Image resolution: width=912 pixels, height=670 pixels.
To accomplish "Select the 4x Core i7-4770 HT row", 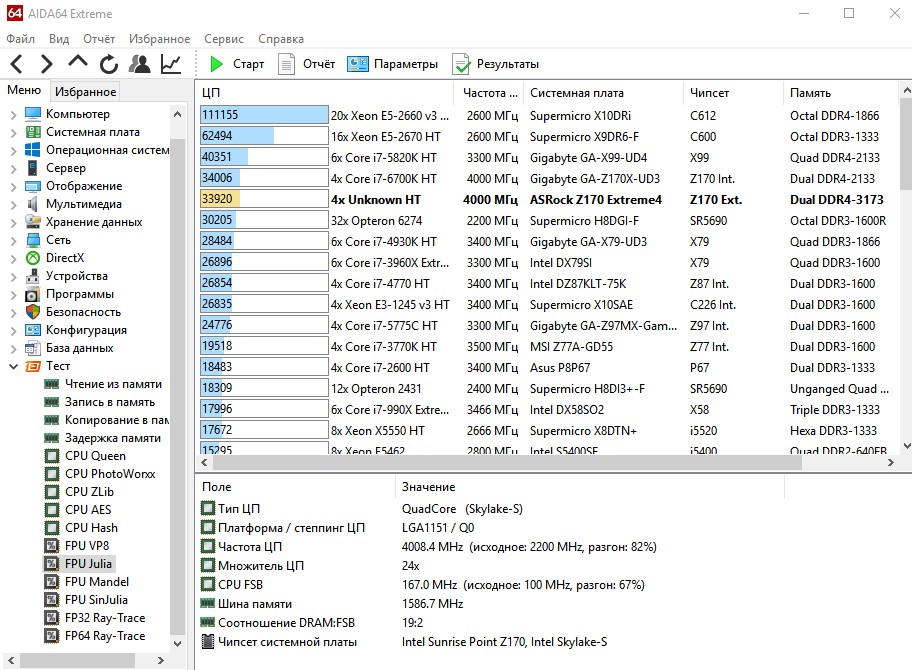I will (547, 284).
